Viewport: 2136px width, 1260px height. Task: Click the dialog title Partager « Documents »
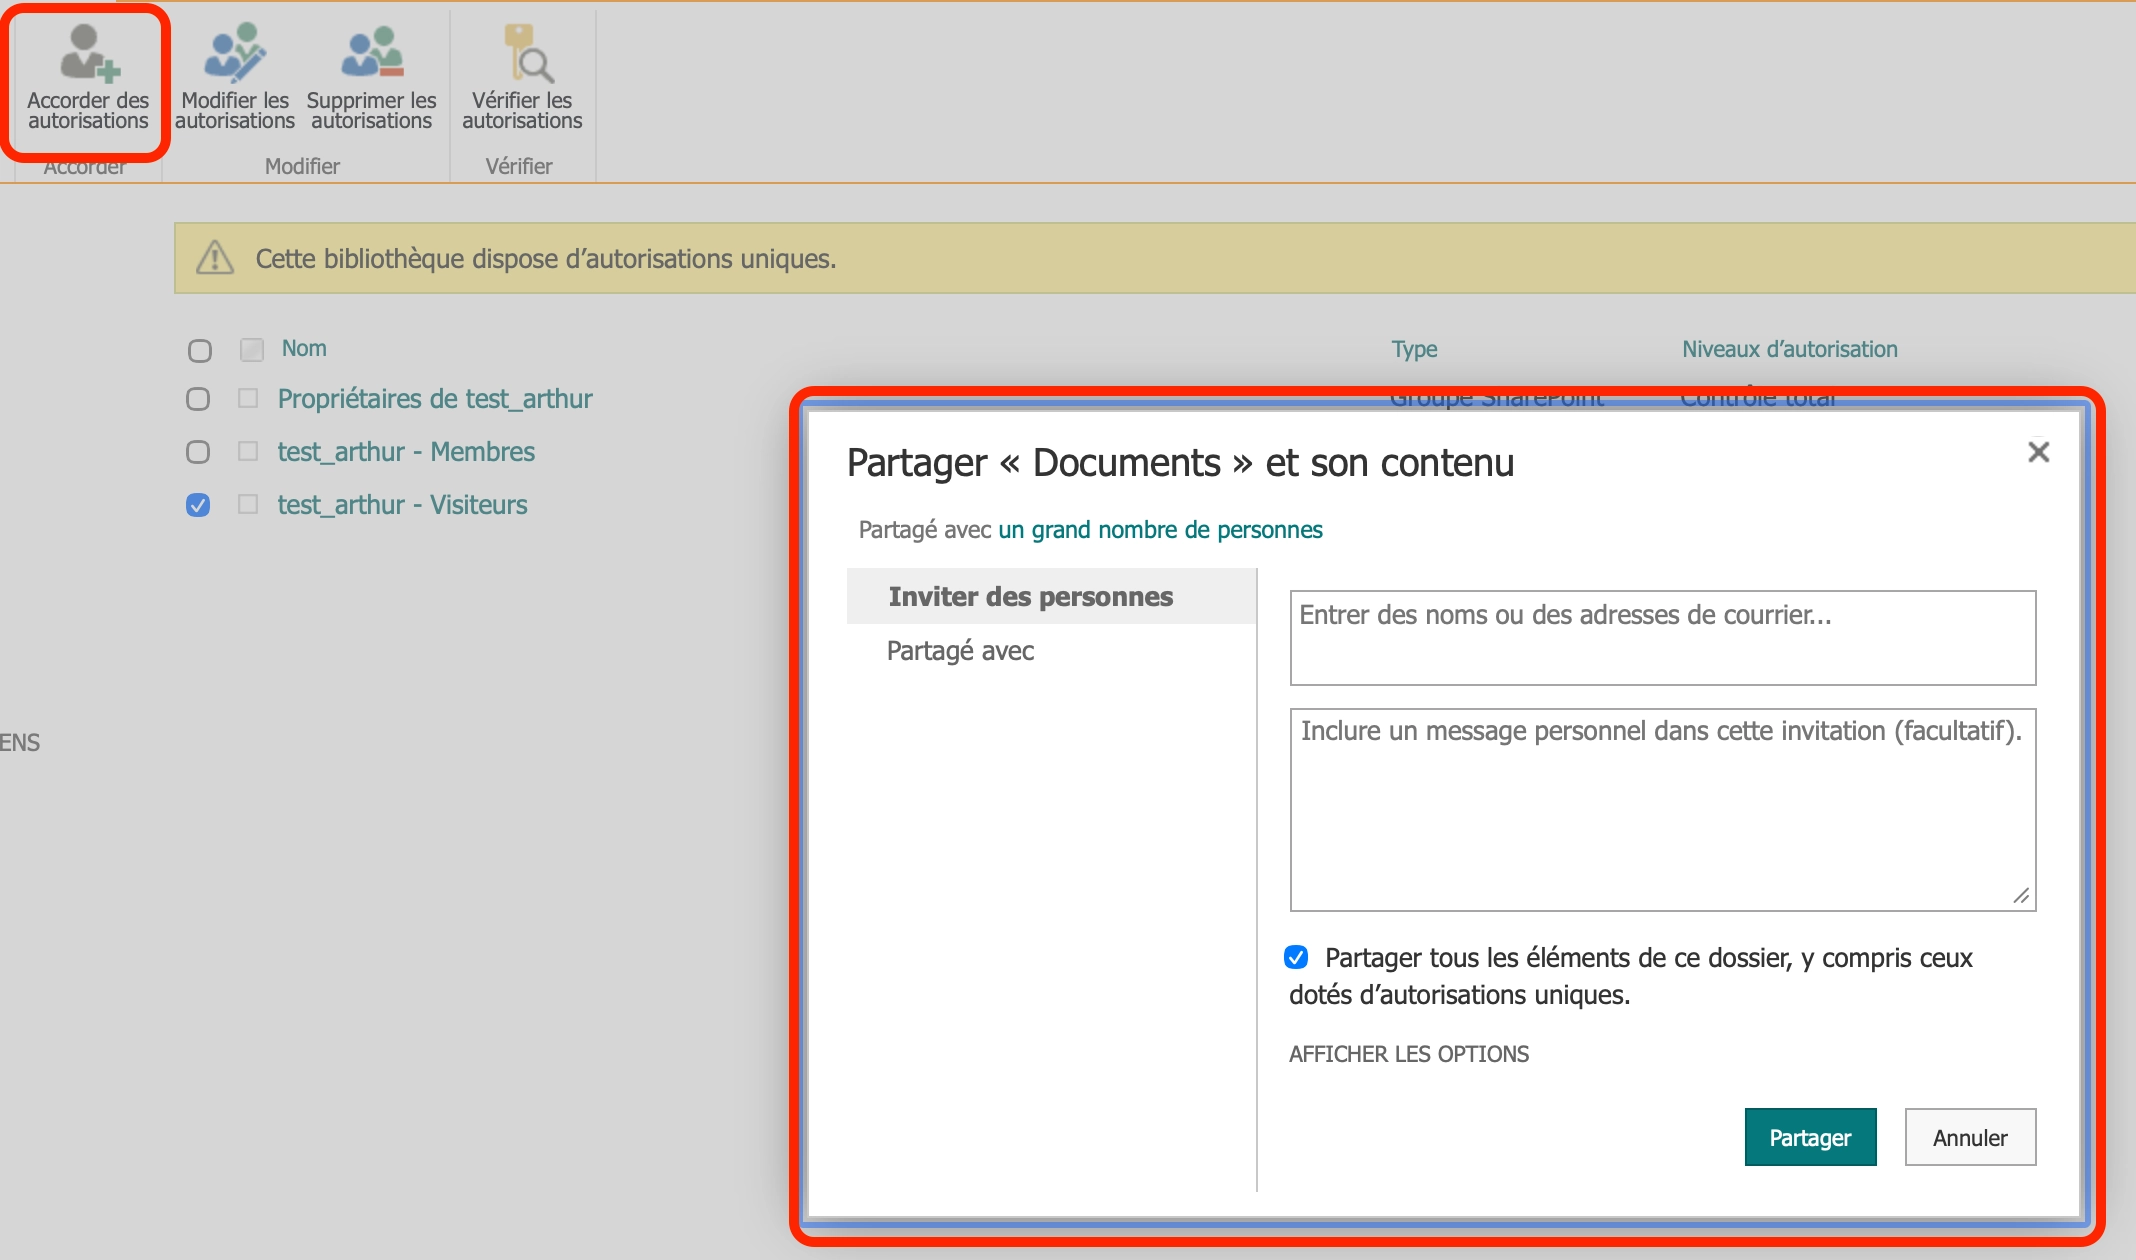click(1180, 463)
